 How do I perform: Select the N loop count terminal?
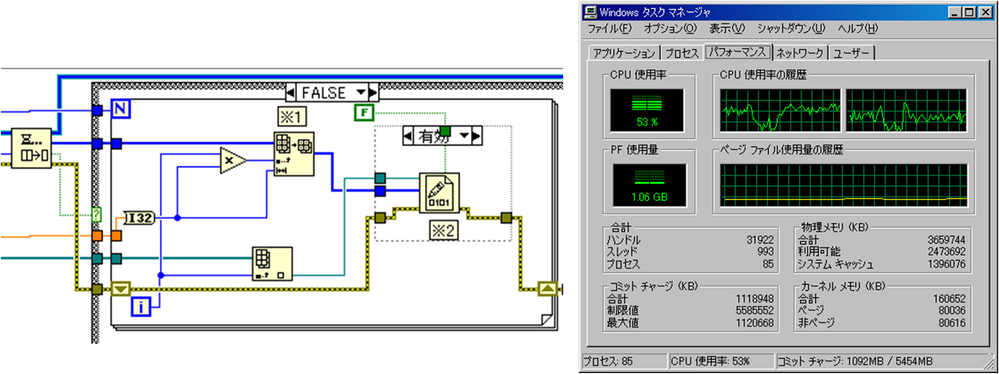pos(120,110)
